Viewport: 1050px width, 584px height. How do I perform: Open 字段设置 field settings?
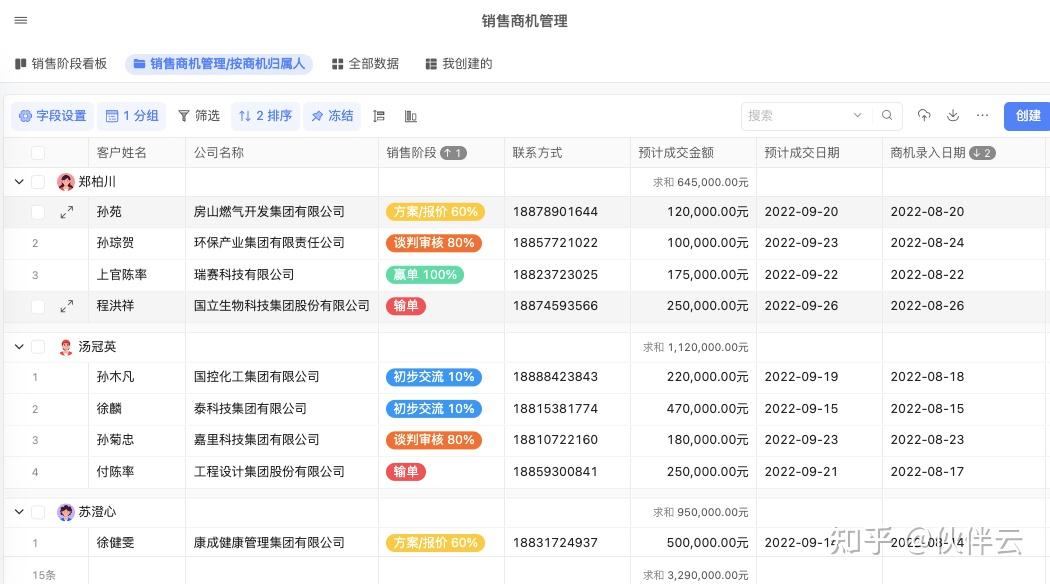53,116
